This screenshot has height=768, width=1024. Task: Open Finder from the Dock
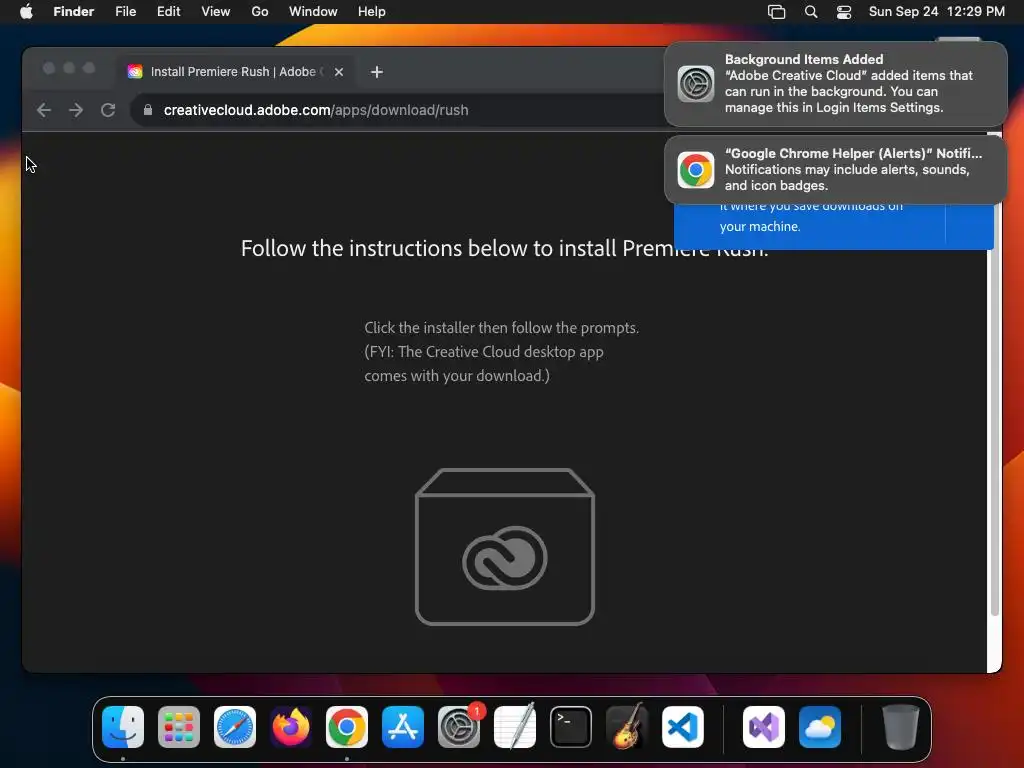coord(123,727)
